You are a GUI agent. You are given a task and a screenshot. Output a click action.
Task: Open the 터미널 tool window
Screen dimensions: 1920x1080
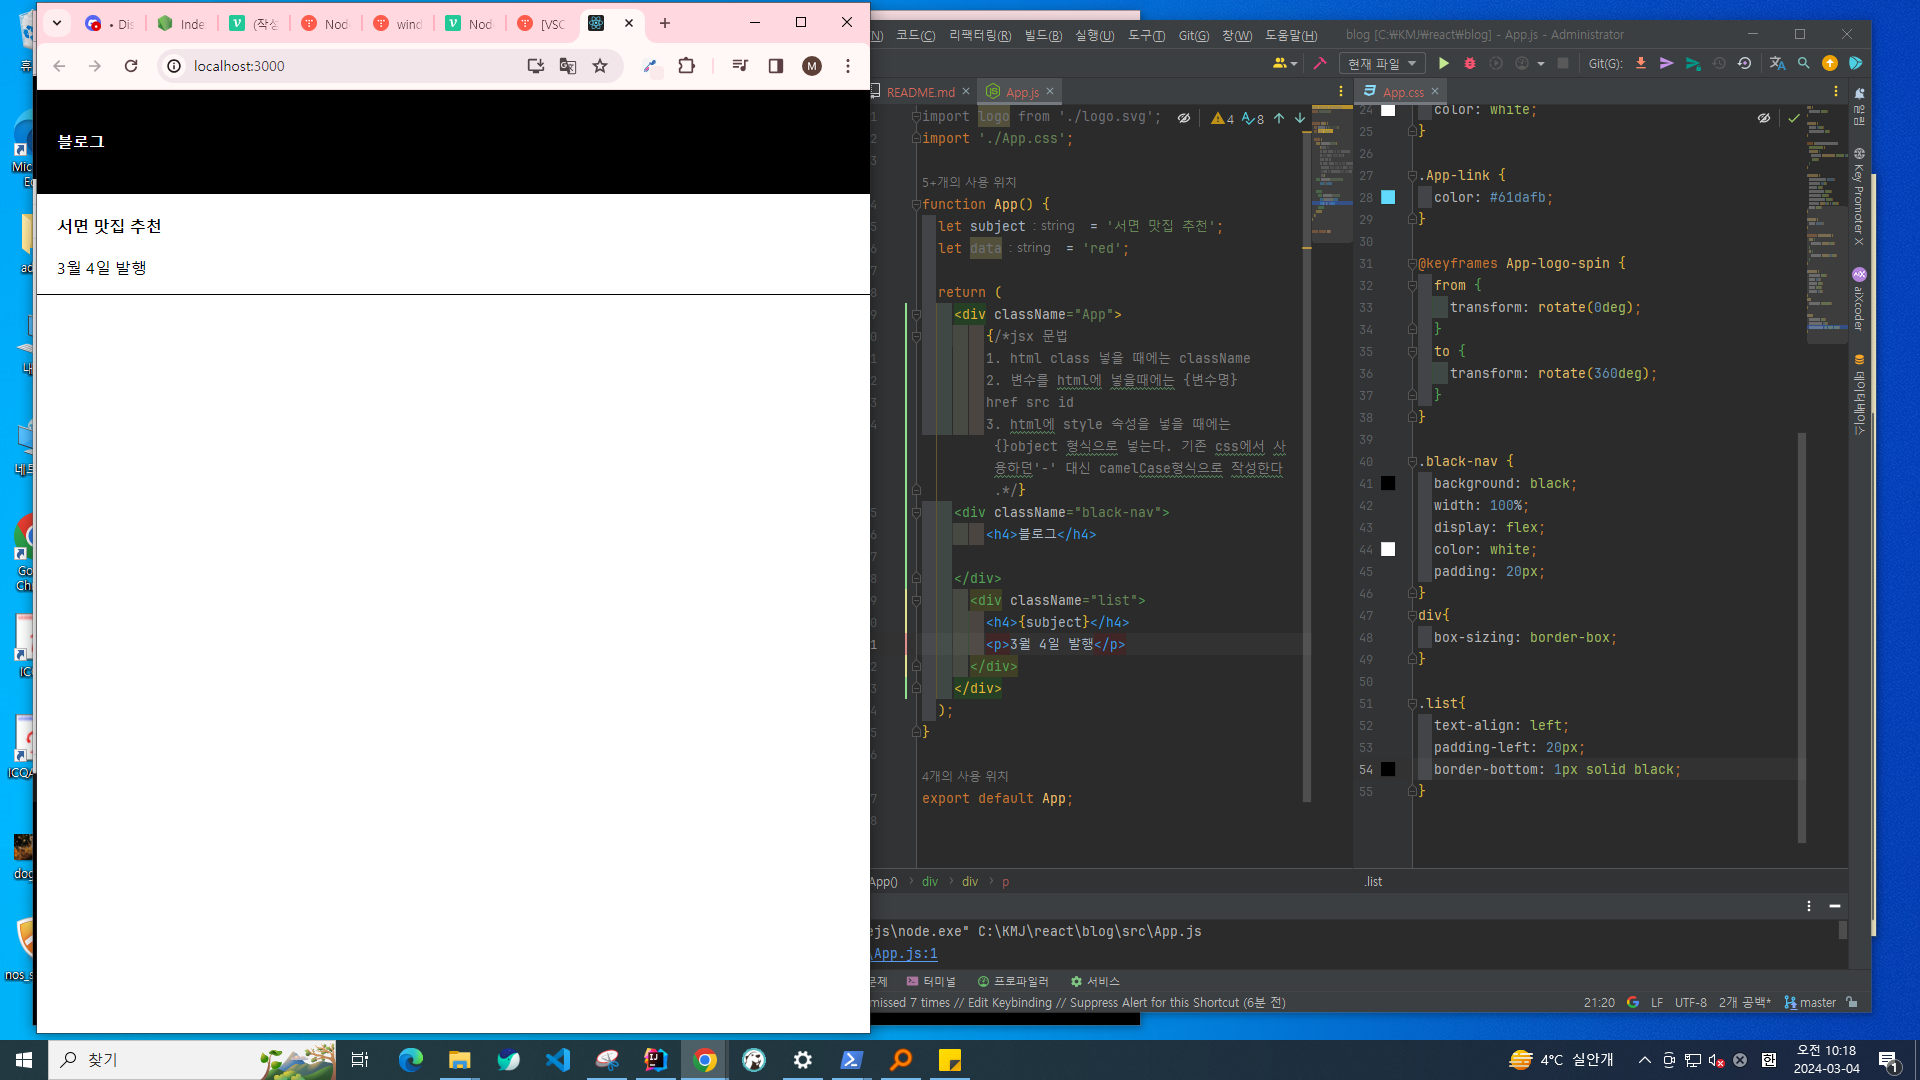tap(931, 982)
